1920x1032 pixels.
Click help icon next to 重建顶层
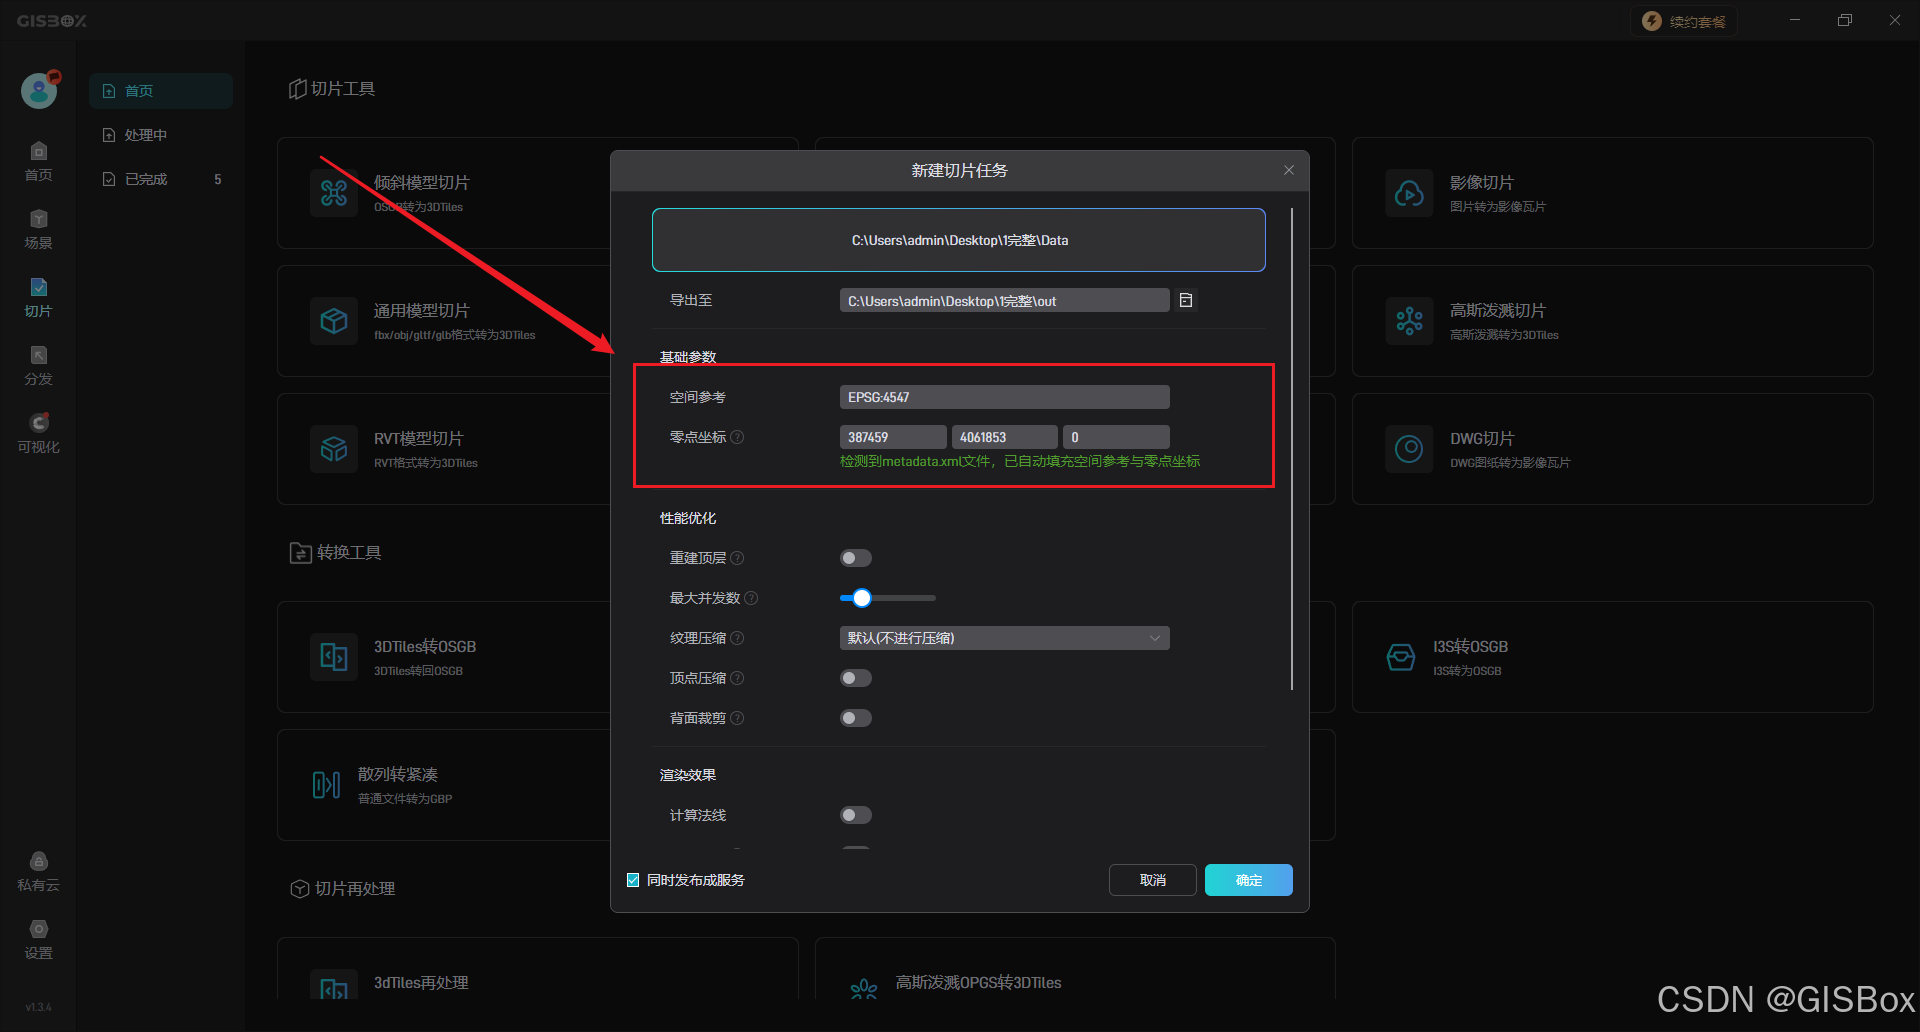[x=737, y=558]
